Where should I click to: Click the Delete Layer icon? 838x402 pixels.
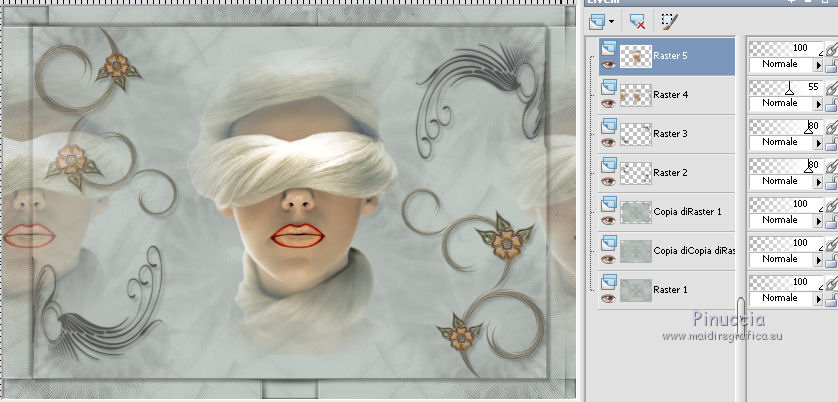tap(637, 19)
